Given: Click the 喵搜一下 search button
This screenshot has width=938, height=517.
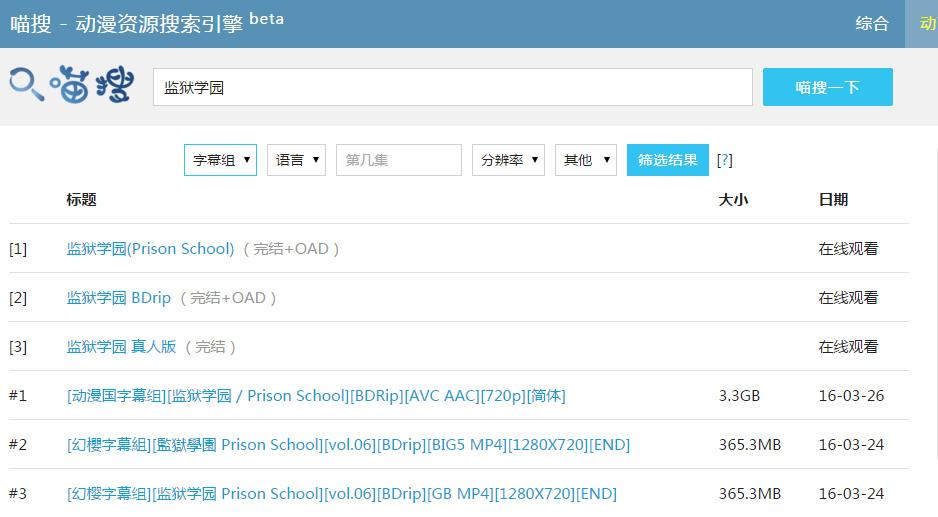Looking at the screenshot, I should tap(827, 87).
